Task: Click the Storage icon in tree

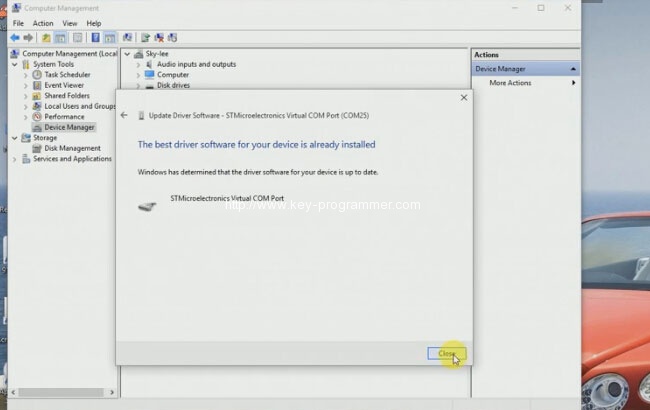Action: click(x=26, y=138)
